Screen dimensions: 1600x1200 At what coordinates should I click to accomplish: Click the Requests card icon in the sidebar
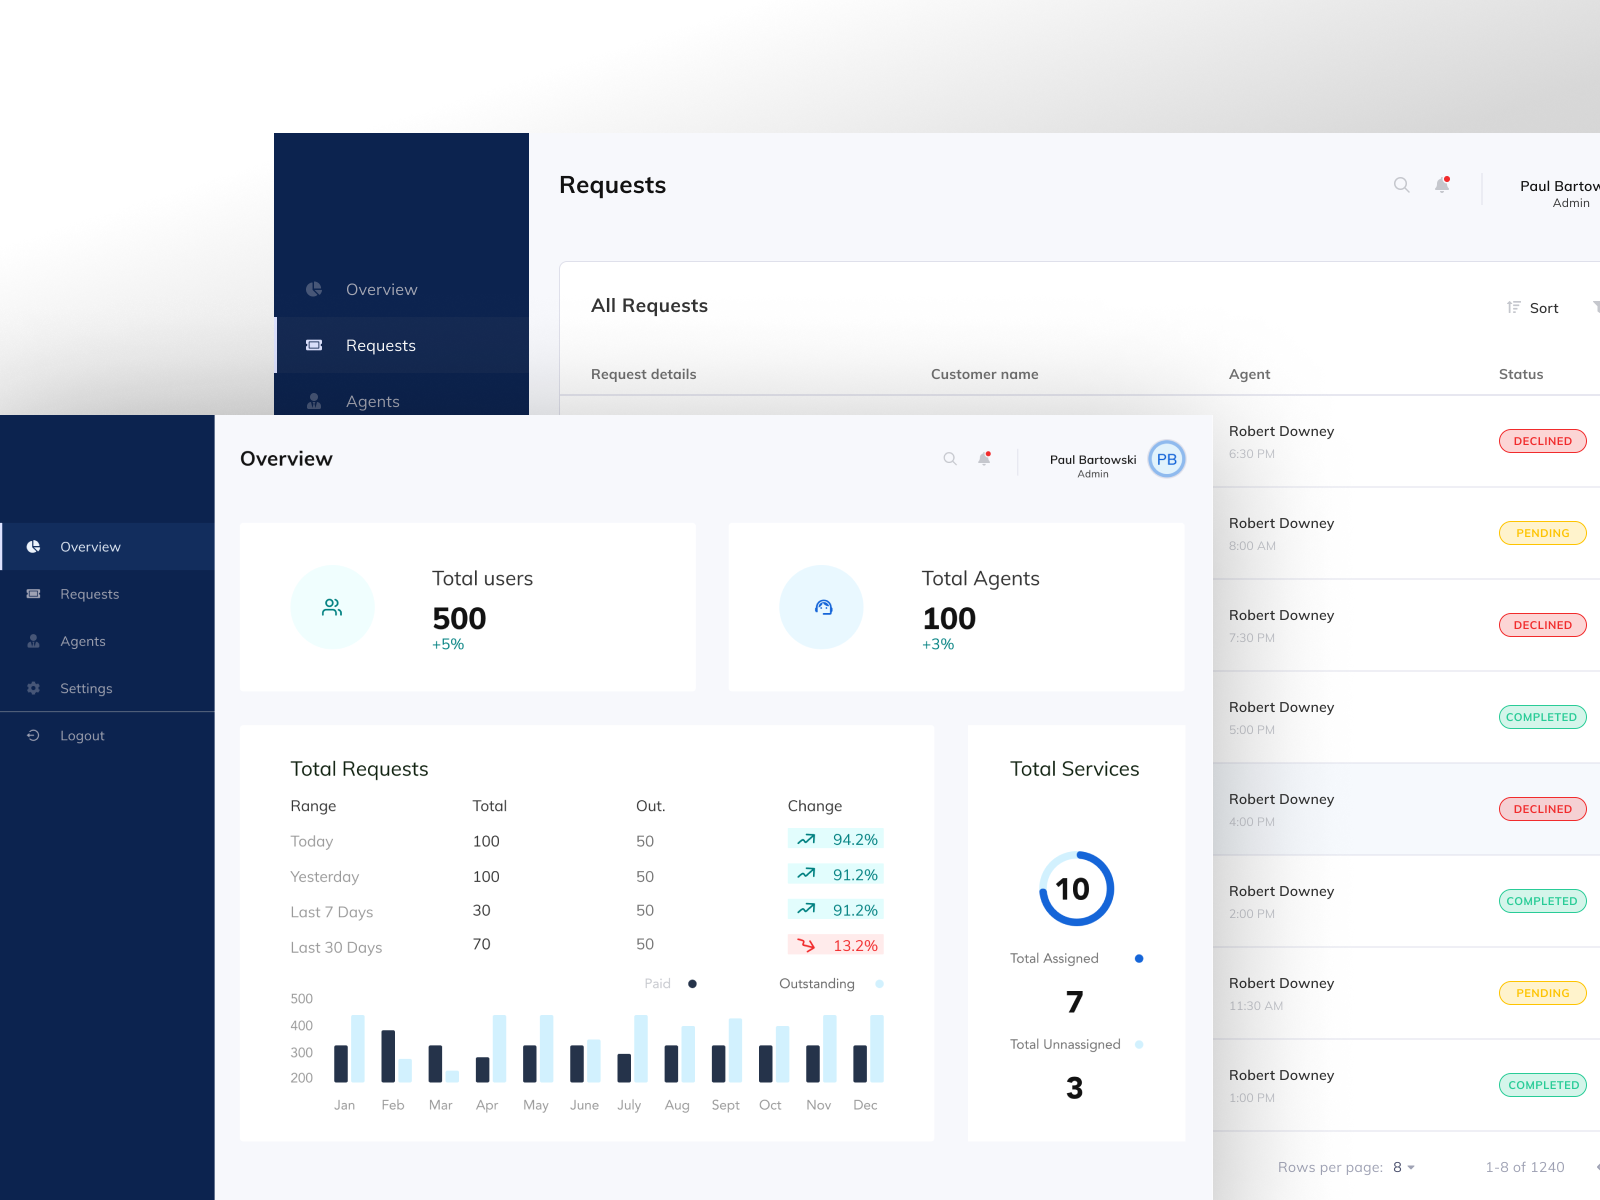coord(33,593)
